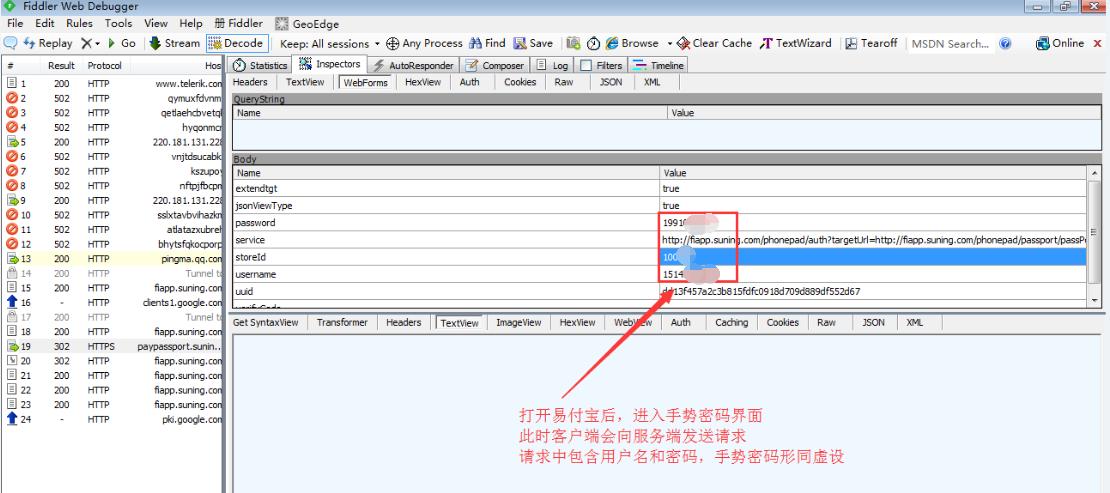Open the Help menu

click(x=190, y=23)
